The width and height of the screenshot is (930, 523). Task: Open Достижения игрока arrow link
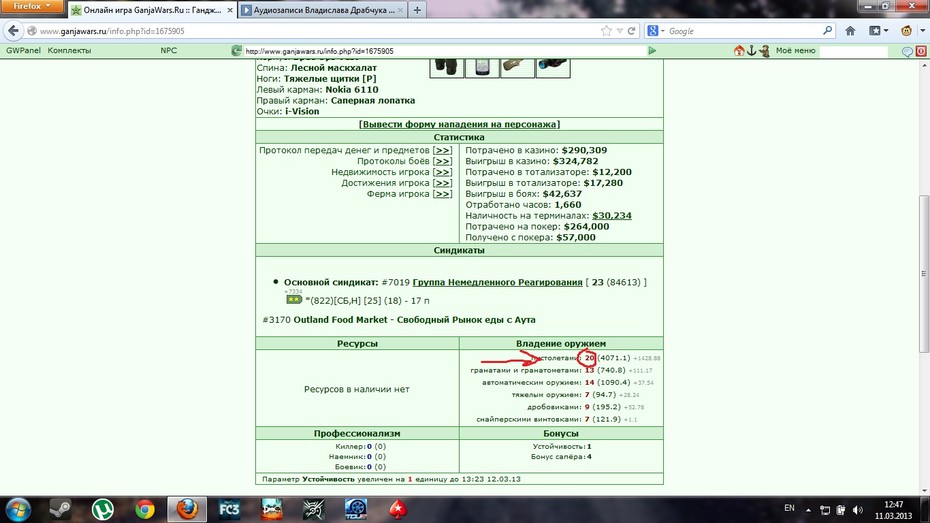pyautogui.click(x=442, y=183)
